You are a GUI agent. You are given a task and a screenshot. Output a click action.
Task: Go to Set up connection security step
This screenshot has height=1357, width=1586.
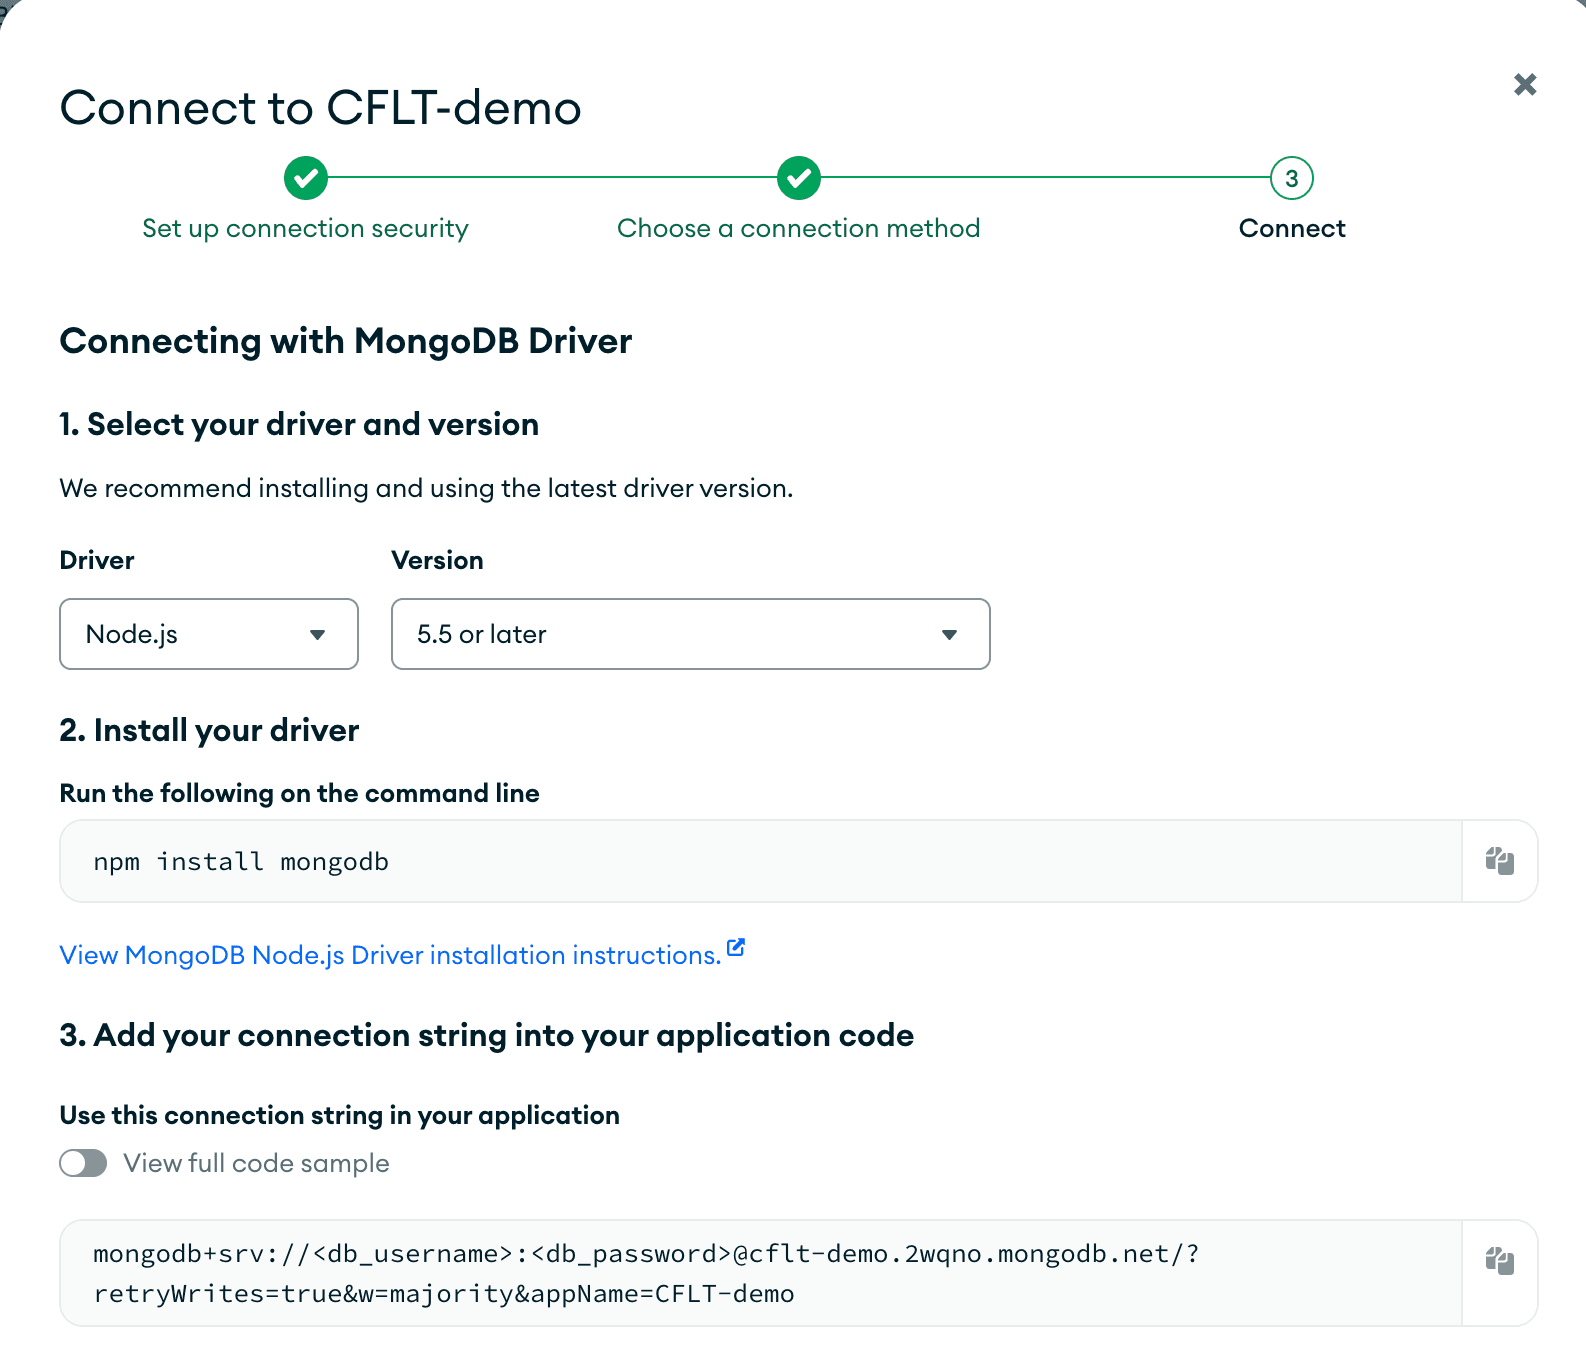[305, 229]
